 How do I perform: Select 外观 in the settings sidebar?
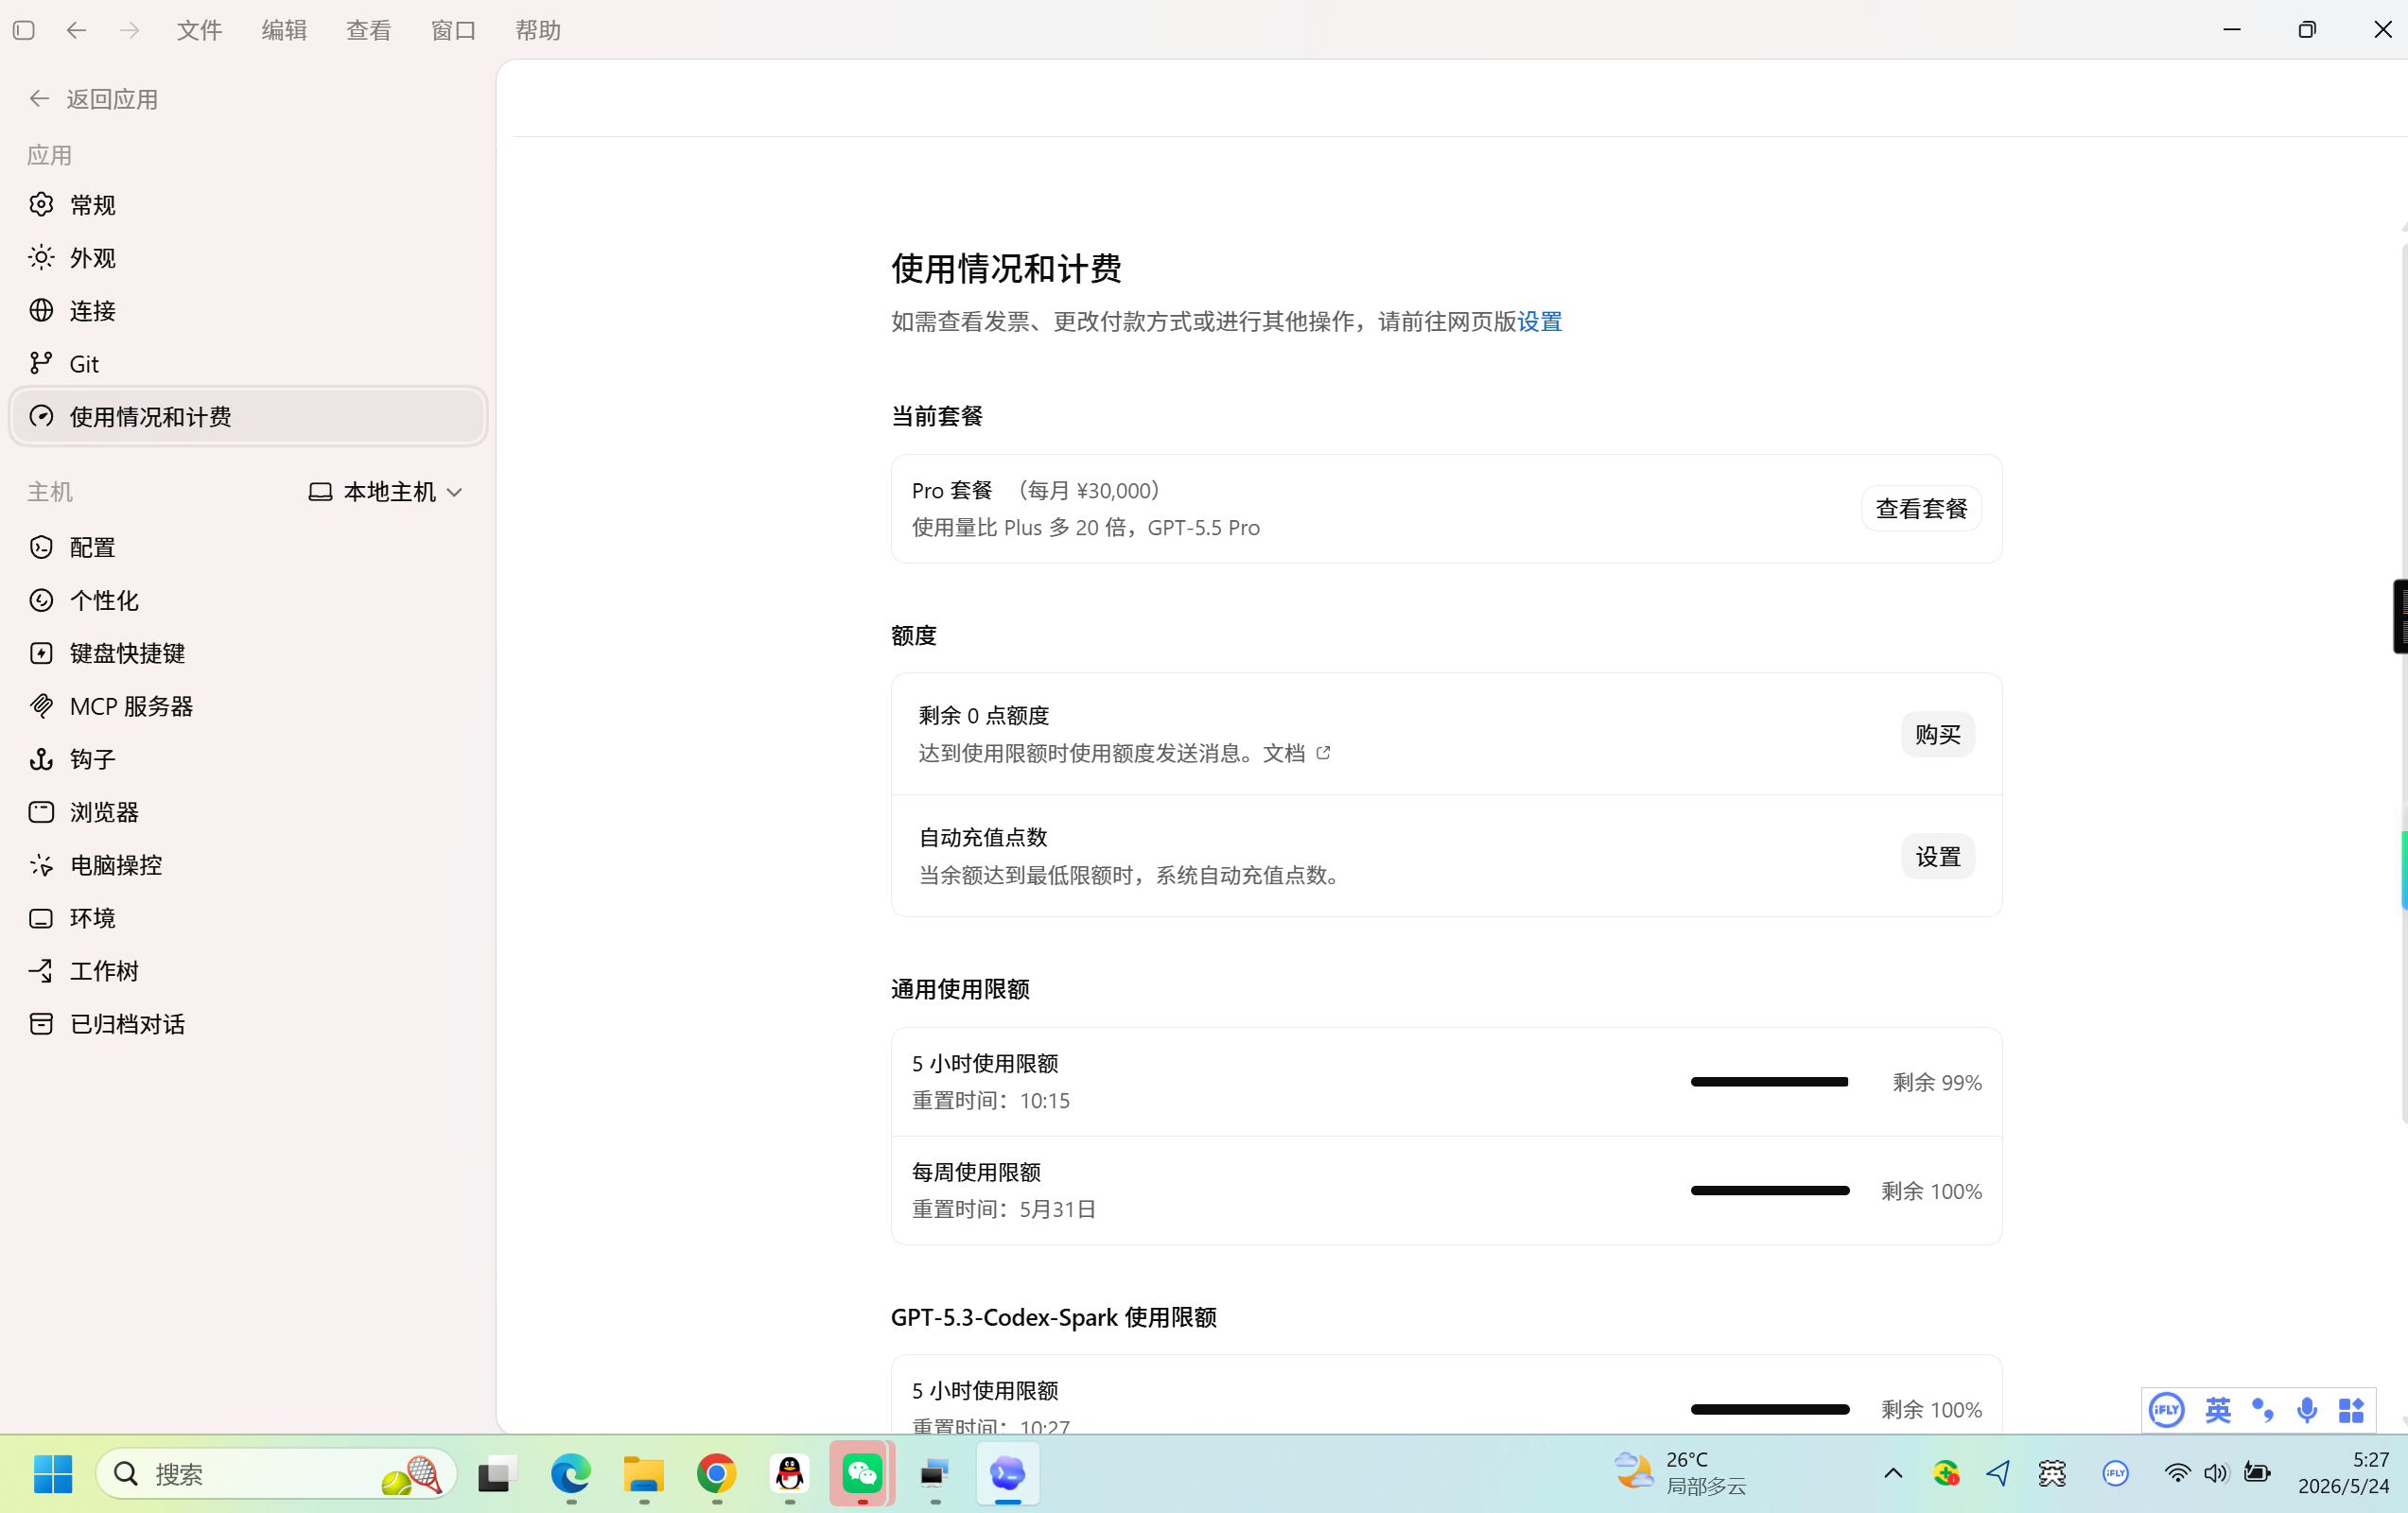tap(248, 258)
